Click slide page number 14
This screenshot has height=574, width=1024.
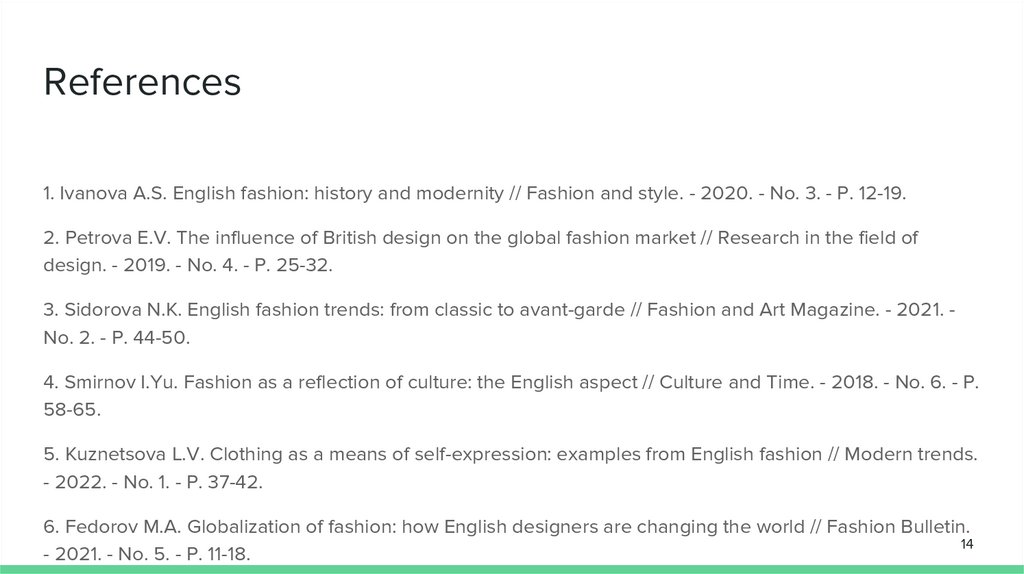pyautogui.click(x=966, y=544)
